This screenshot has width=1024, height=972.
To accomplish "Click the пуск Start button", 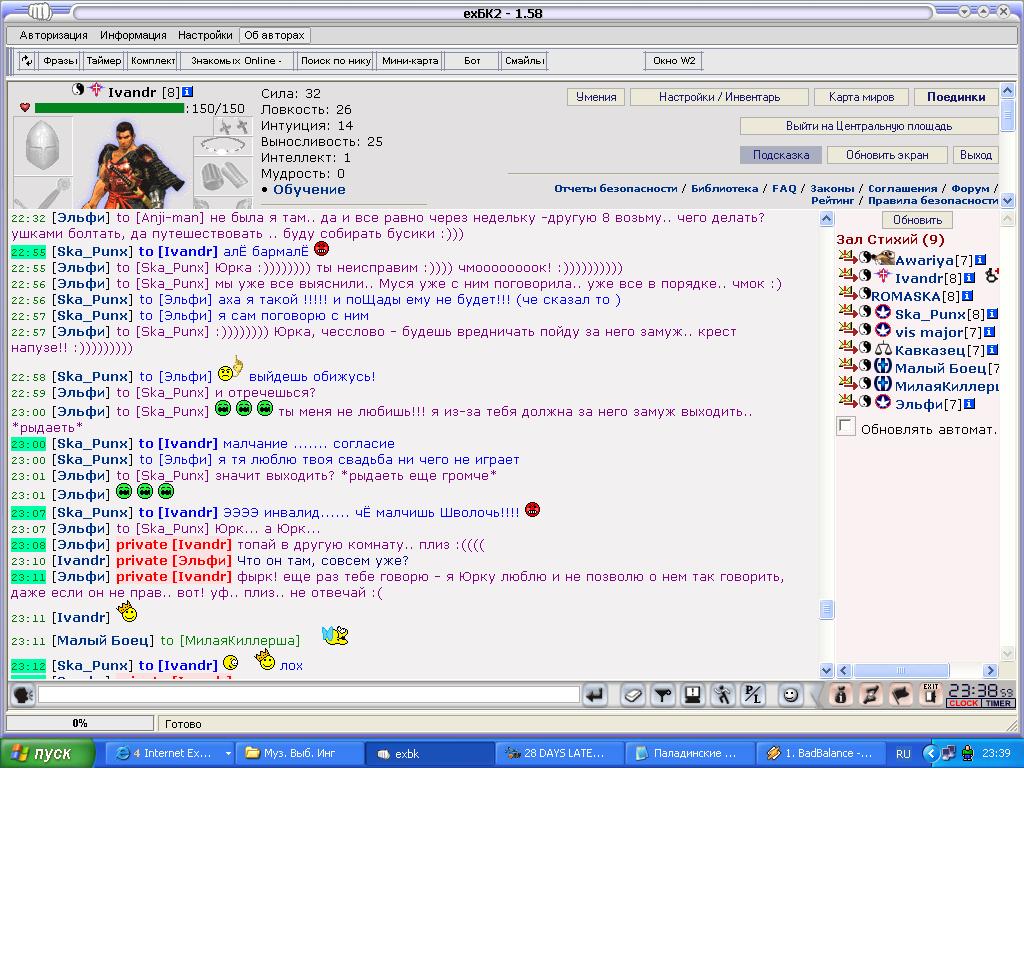I will [47, 753].
